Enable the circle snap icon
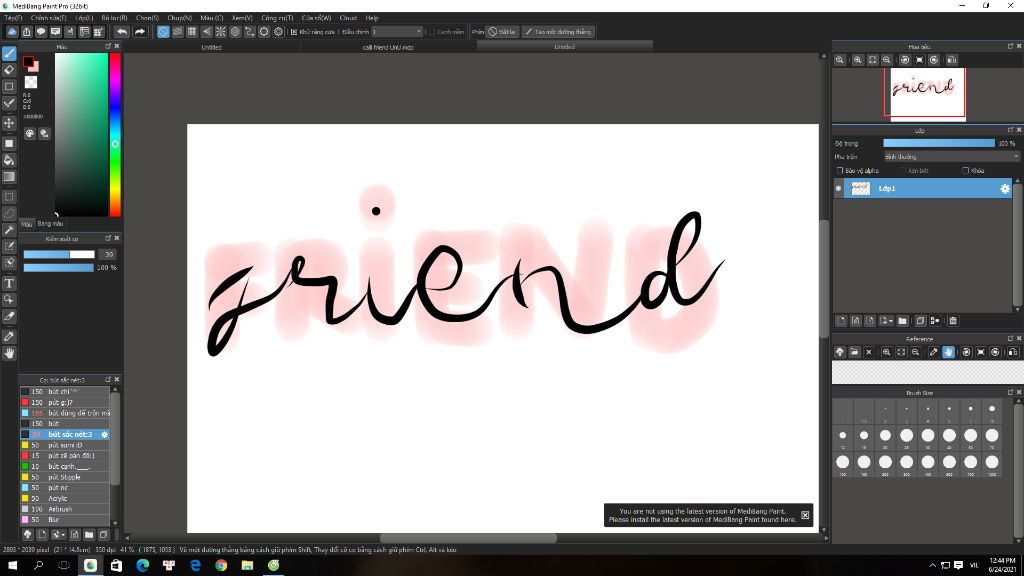The height and width of the screenshot is (576, 1024). coord(235,31)
